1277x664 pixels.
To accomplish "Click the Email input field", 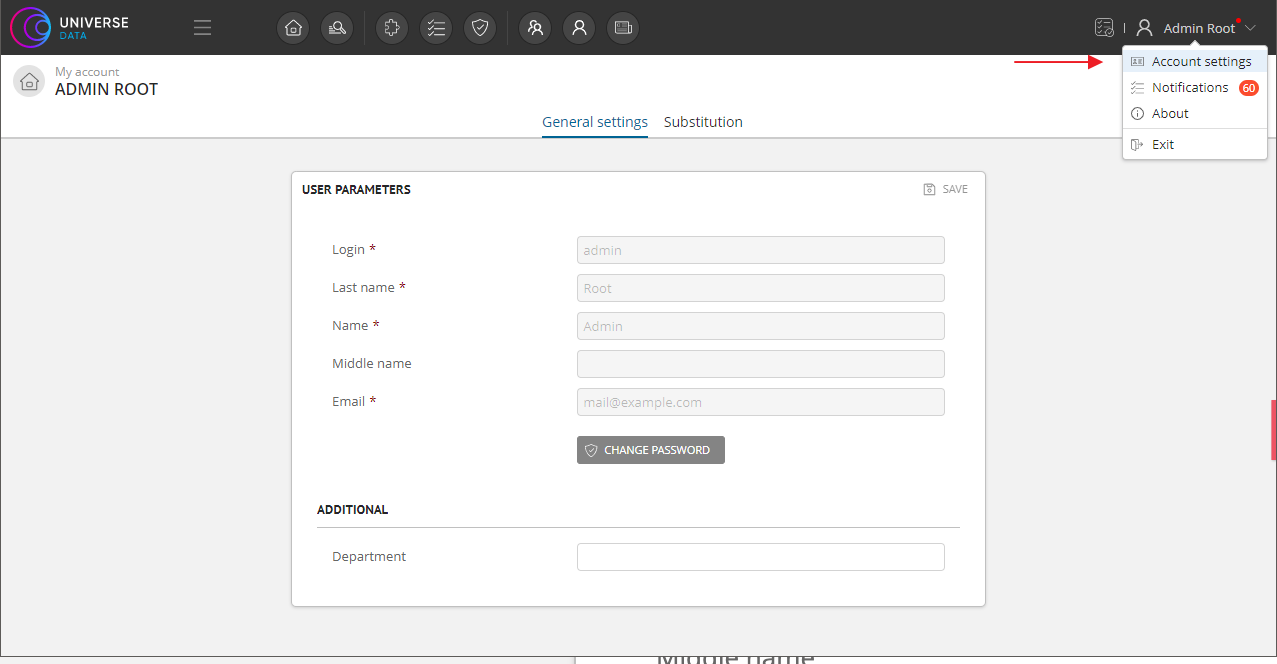I will [761, 402].
